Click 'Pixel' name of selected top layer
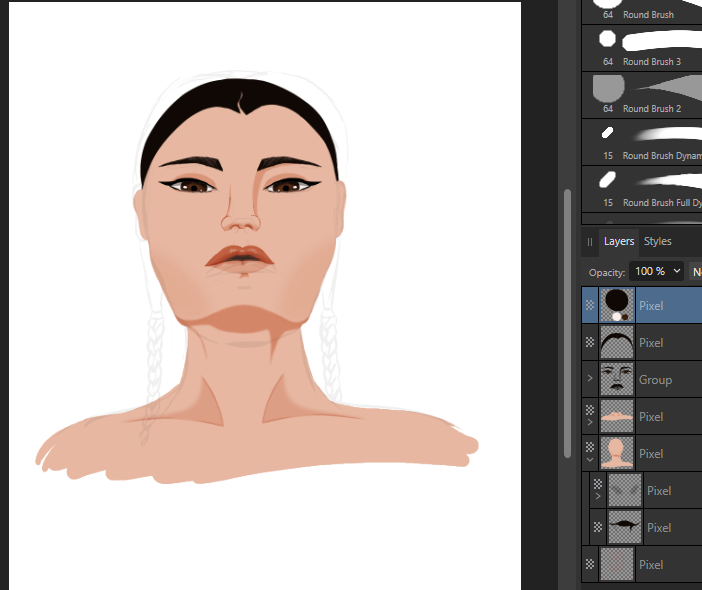The image size is (702, 590). [x=651, y=306]
